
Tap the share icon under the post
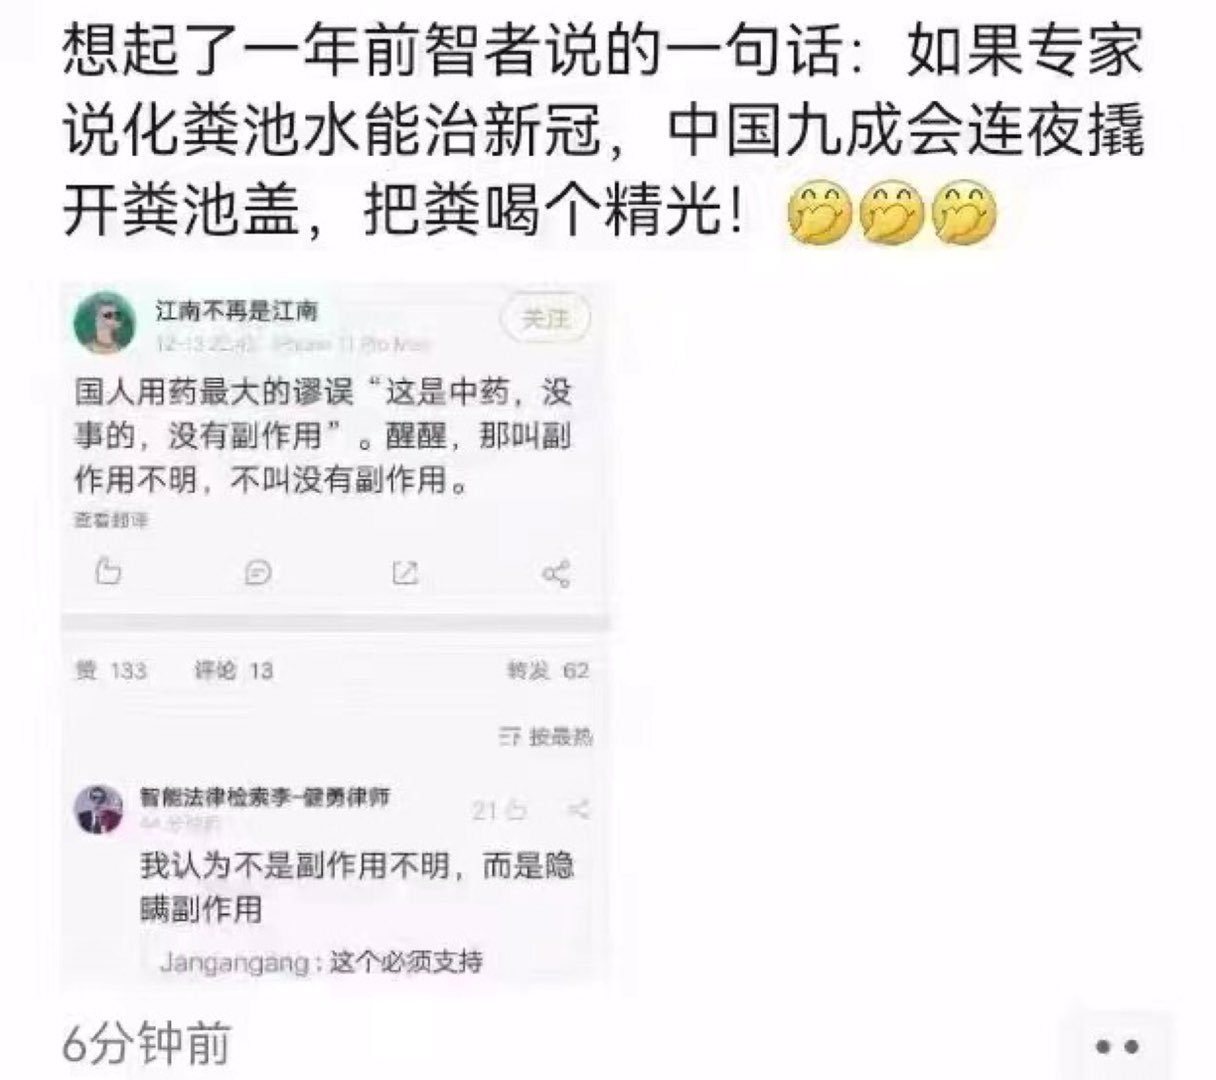click(x=556, y=573)
